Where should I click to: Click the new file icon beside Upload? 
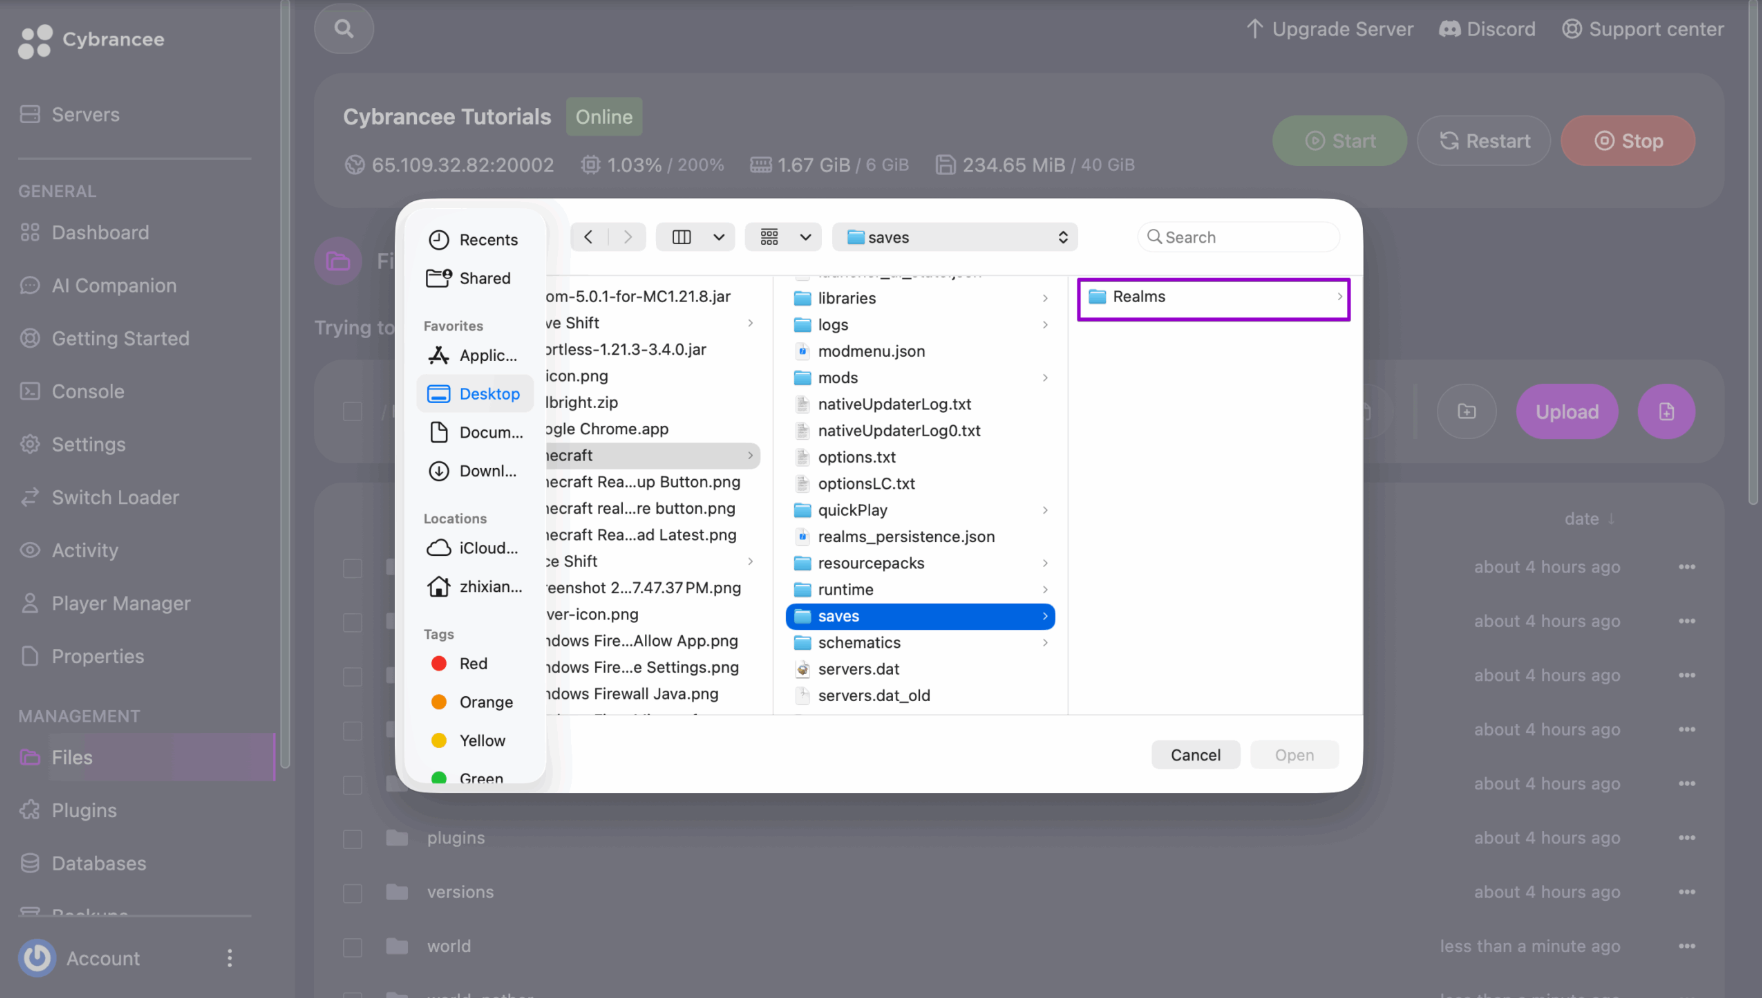[1666, 412]
